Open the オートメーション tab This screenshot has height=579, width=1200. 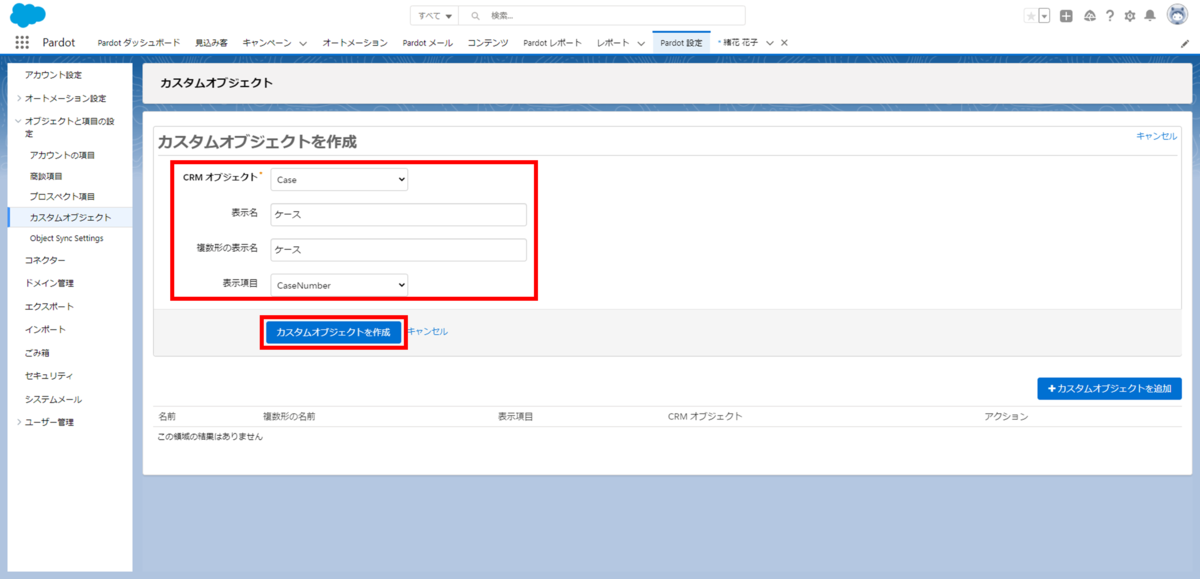[x=355, y=43]
